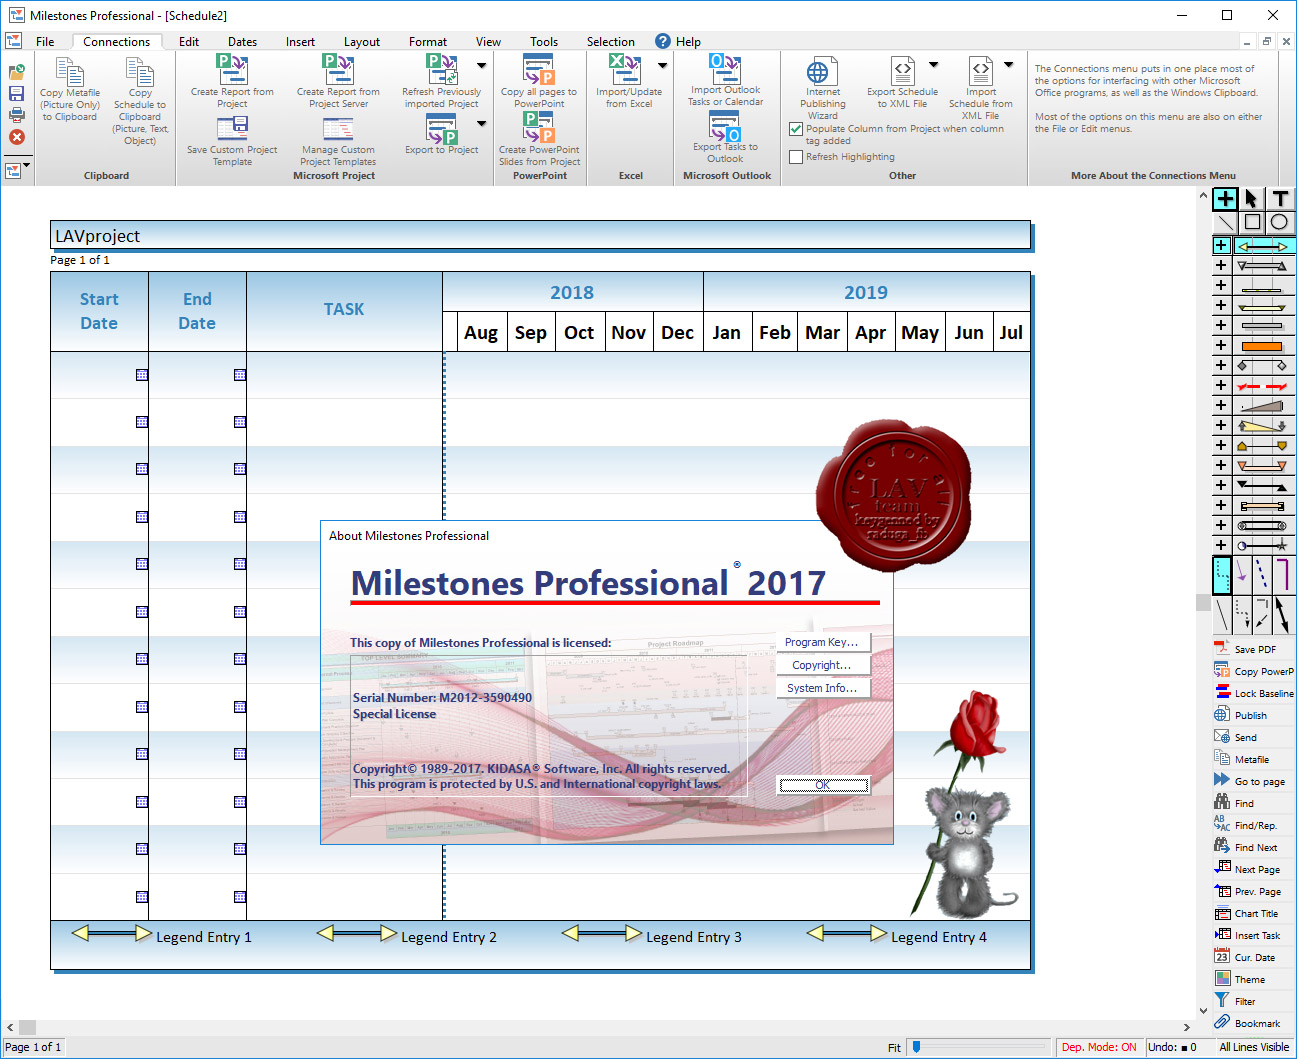1297x1059 pixels.
Task: Select the add-symbol plus tool in toolbox
Action: coord(1225,198)
